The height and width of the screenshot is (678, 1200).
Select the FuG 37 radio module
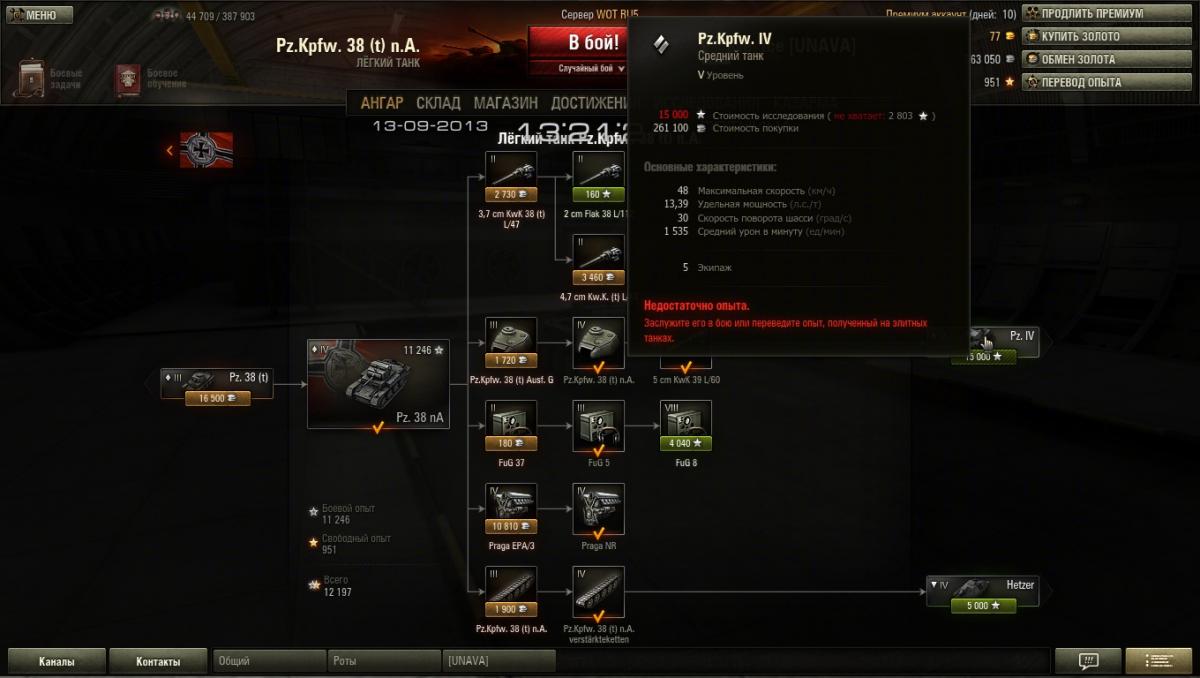pyautogui.click(x=511, y=419)
